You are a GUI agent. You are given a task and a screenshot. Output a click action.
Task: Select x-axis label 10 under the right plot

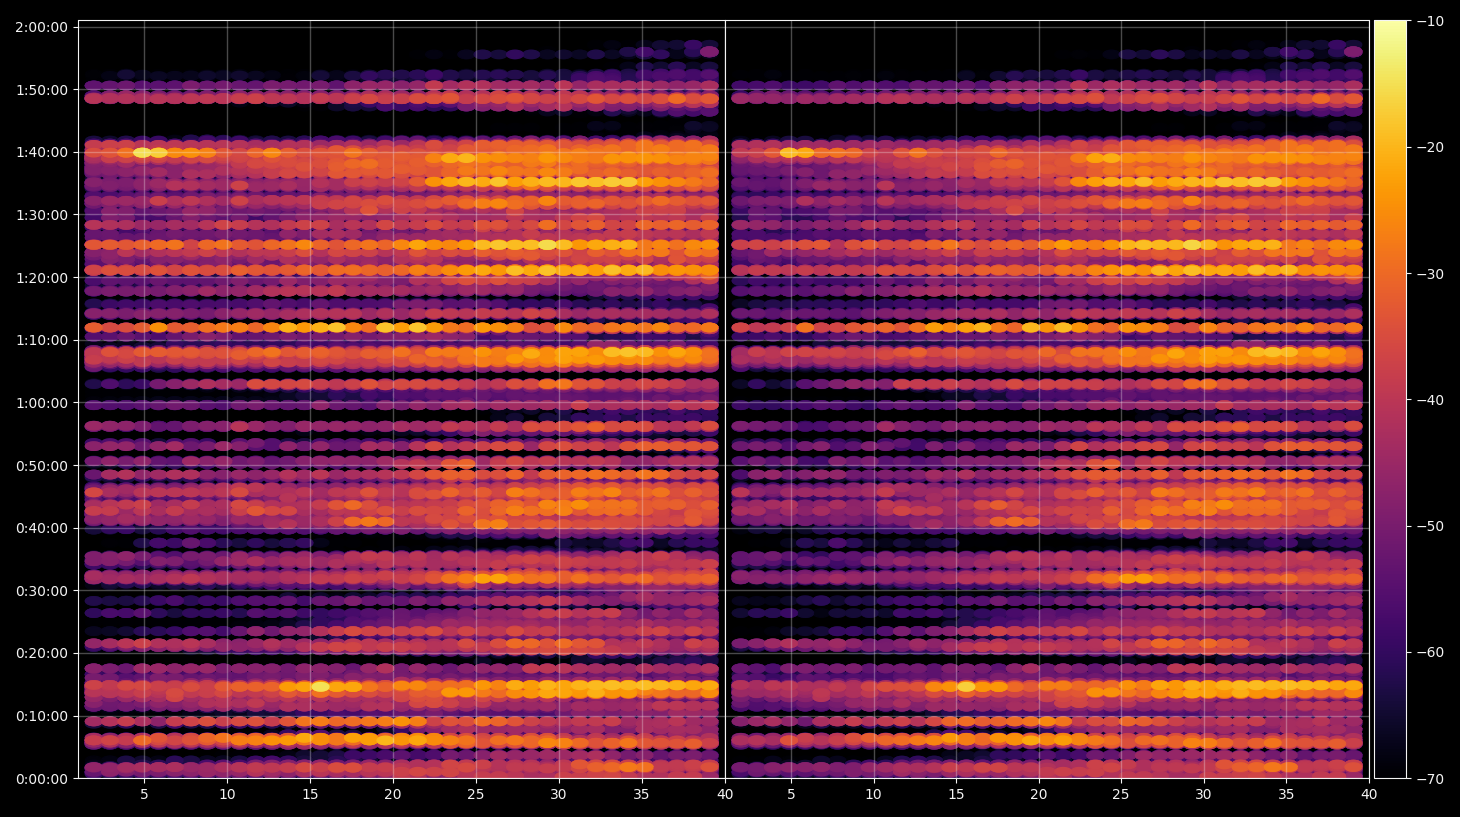point(873,794)
